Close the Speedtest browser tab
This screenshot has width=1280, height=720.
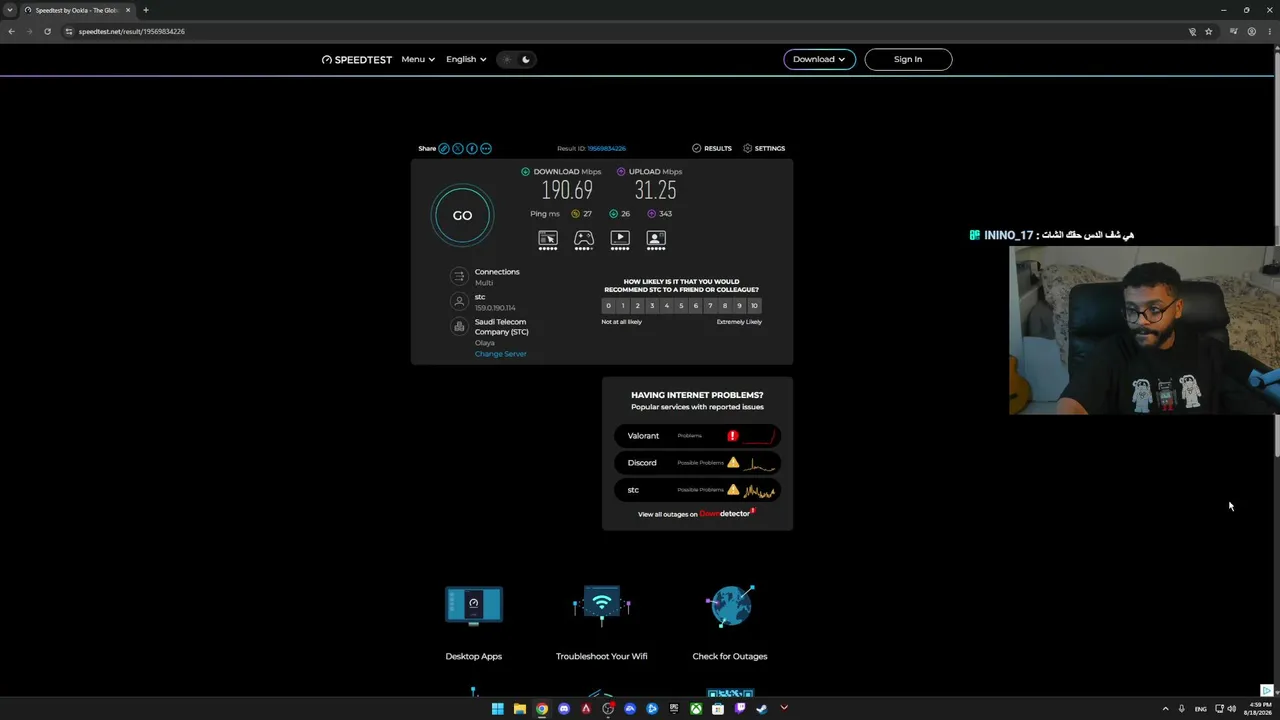click(128, 10)
